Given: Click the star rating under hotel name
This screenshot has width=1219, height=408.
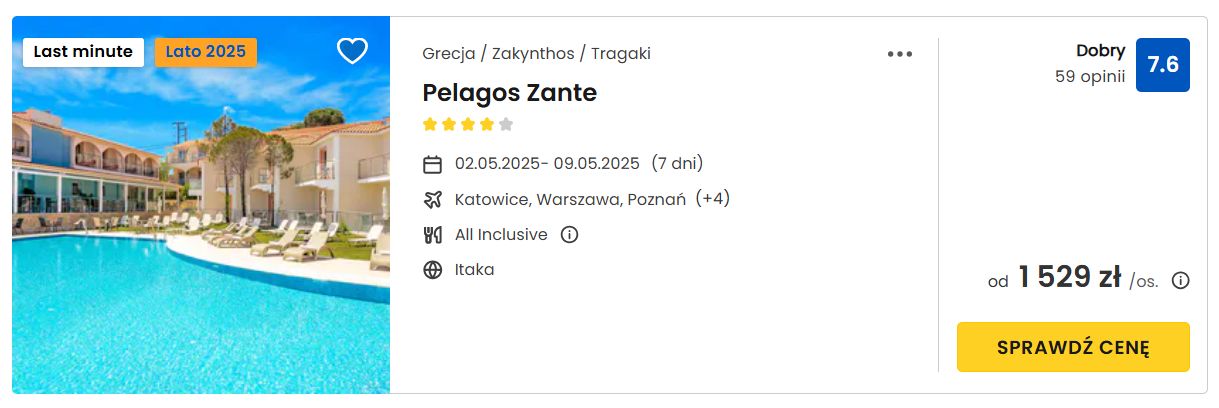Looking at the screenshot, I should click(468, 125).
